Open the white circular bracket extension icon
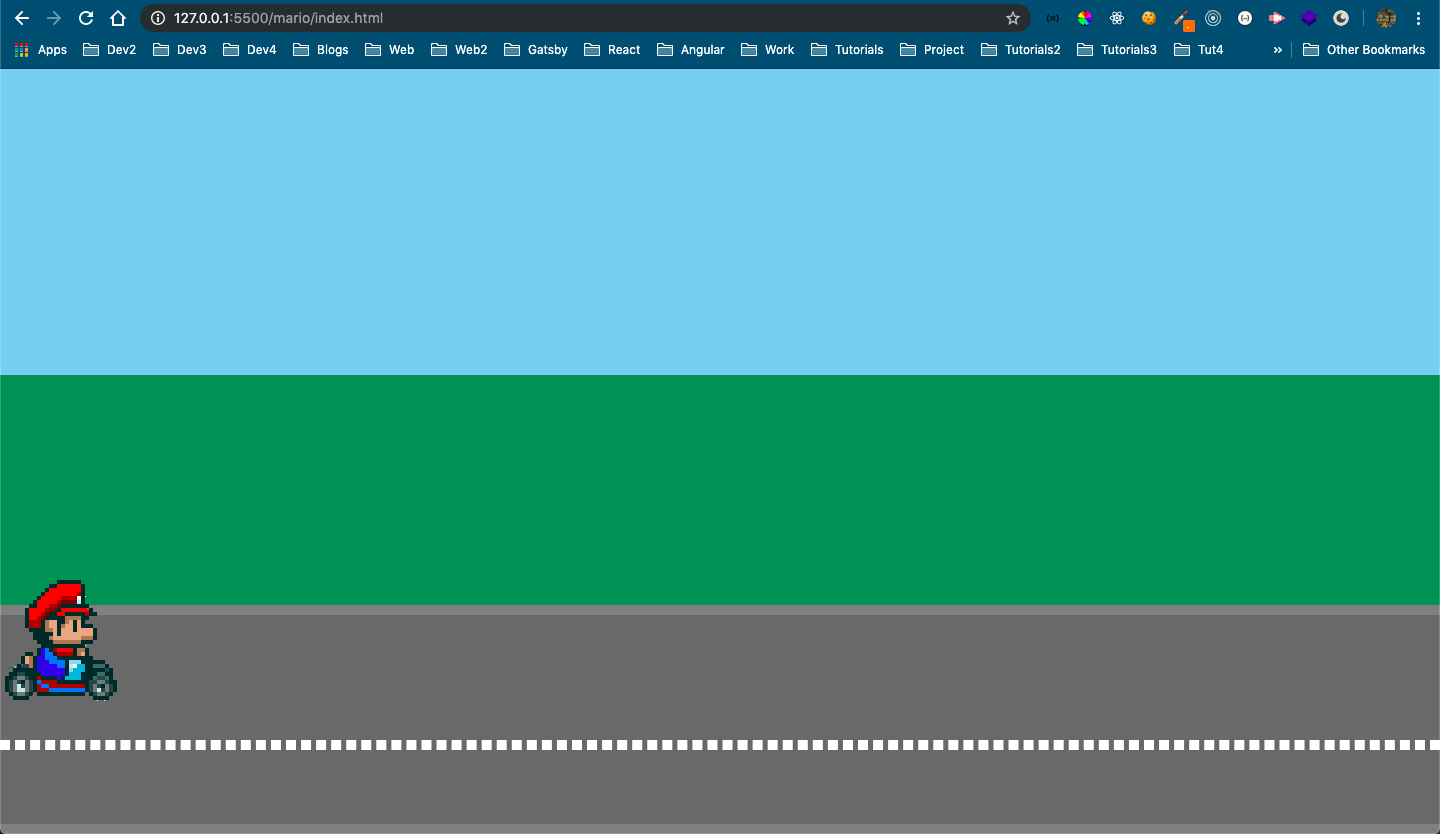This screenshot has width=1440, height=834. 1245,18
